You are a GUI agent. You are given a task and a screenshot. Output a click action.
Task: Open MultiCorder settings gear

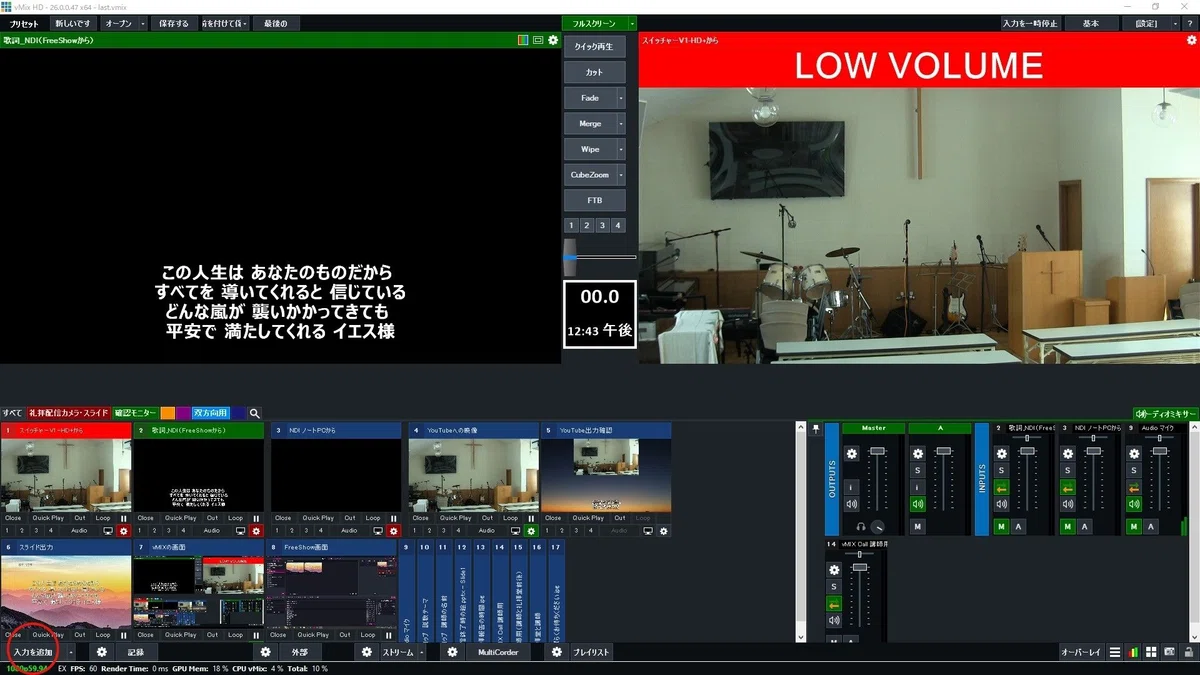pos(452,652)
